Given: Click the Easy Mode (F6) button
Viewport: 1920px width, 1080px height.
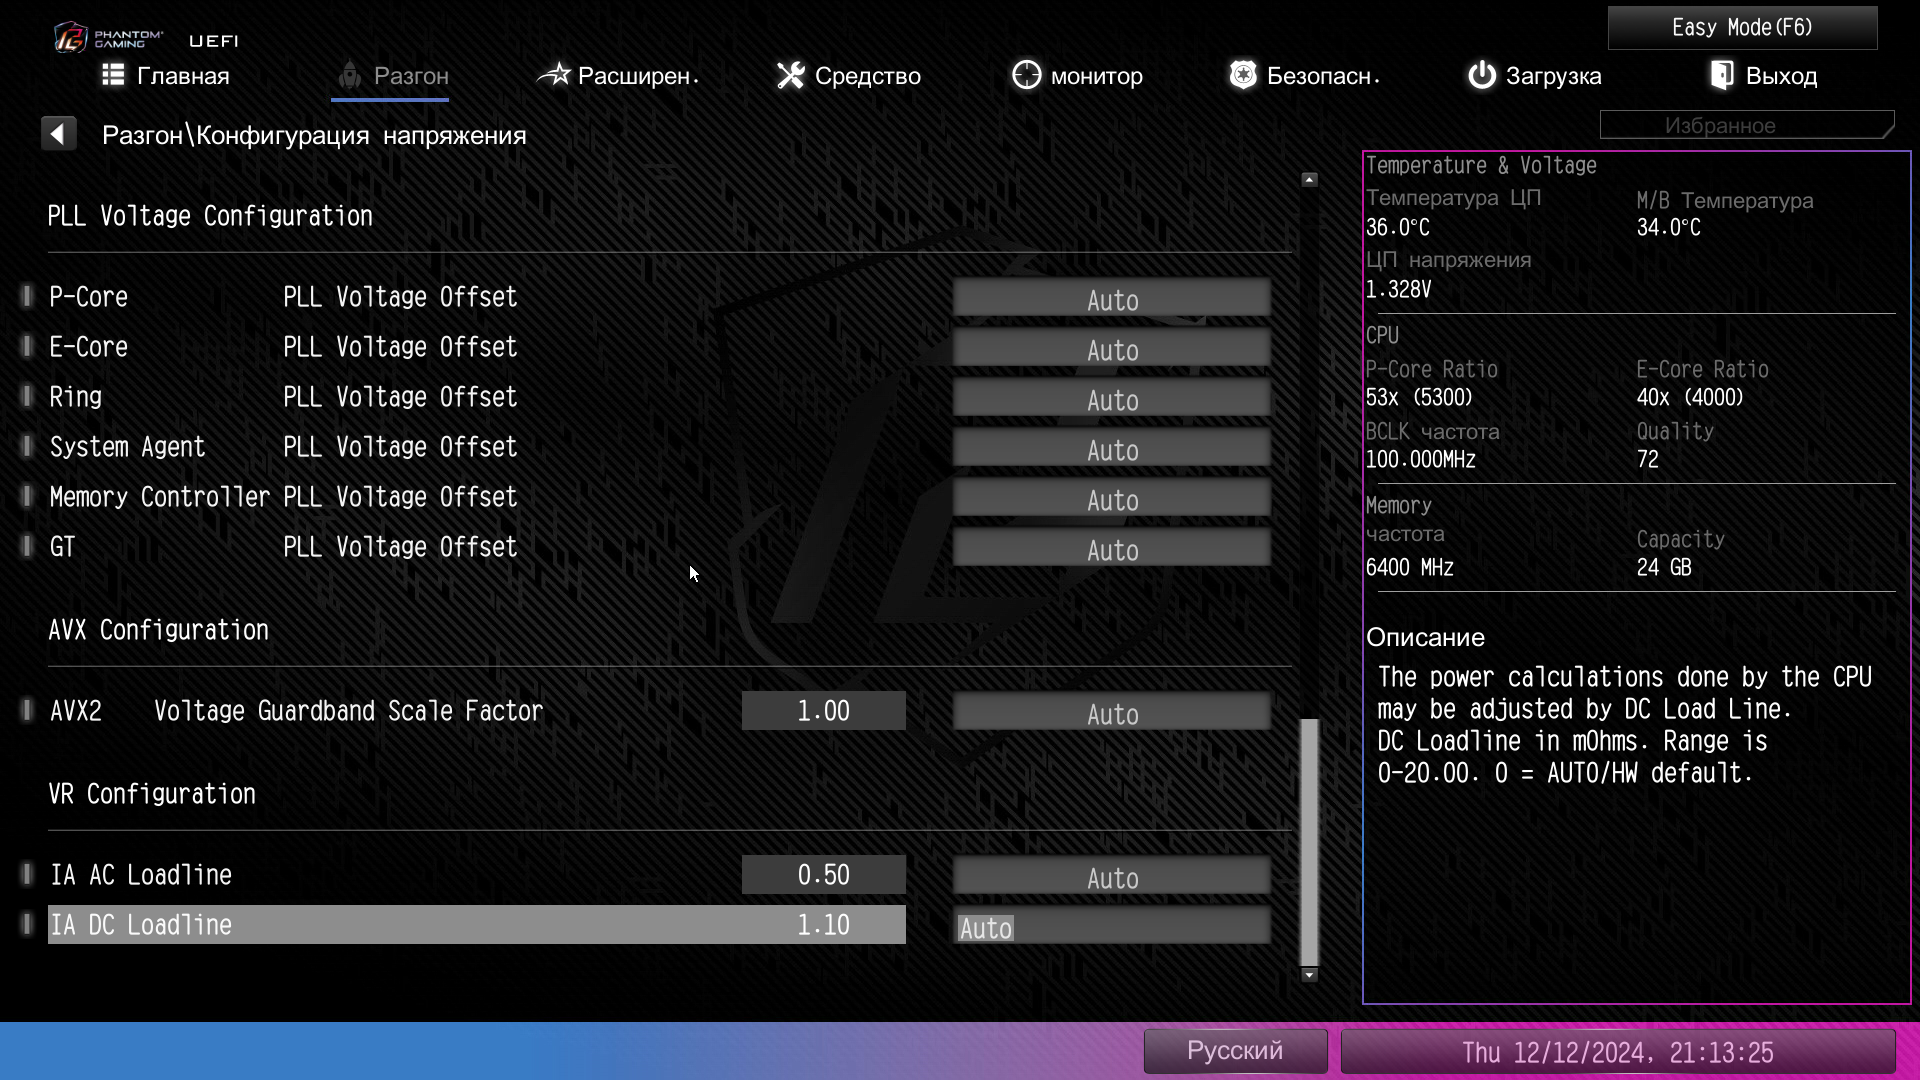Looking at the screenshot, I should pyautogui.click(x=1741, y=28).
